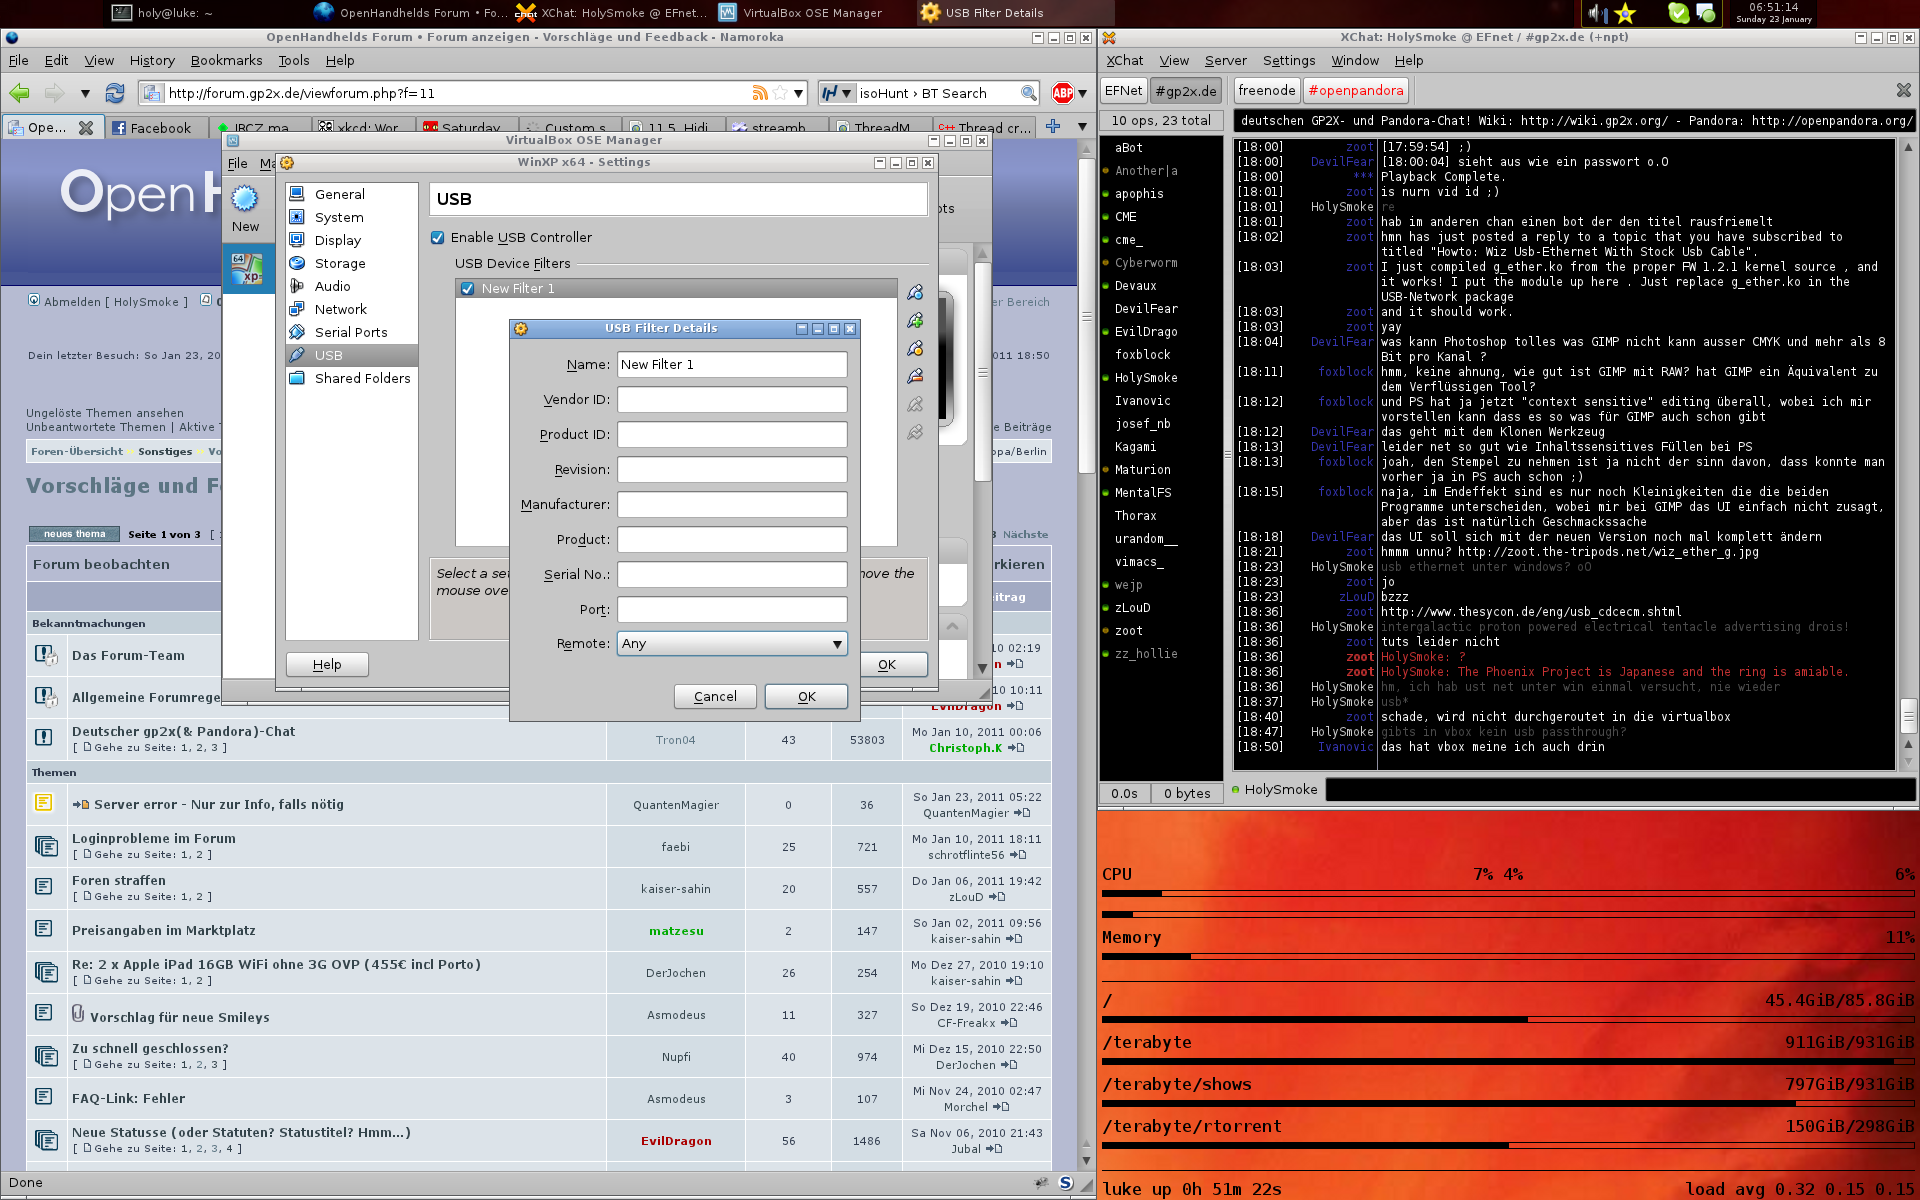Select Serial Ports settings category
The image size is (1920, 1200).
tap(351, 332)
